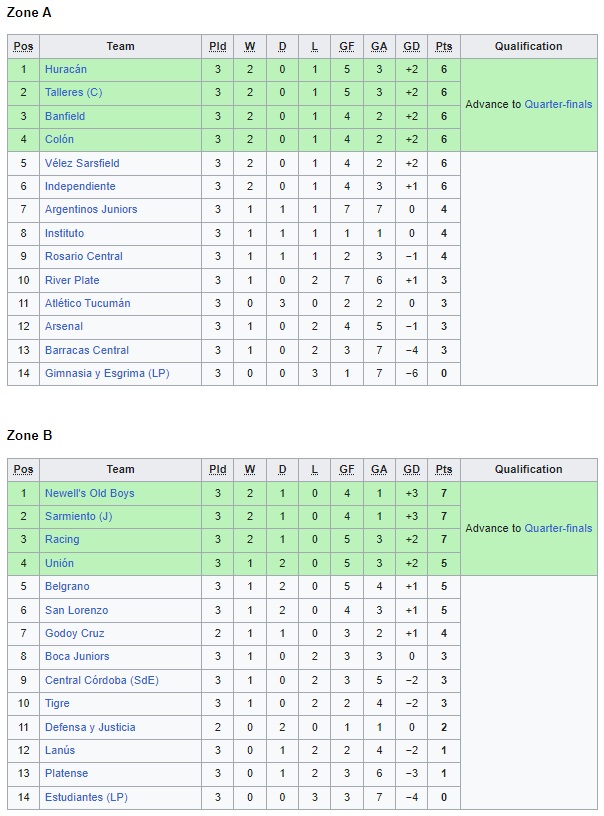This screenshot has width=604, height=816.
Task: Open Quarter-finals link in Zone A table
Action: click(x=558, y=104)
